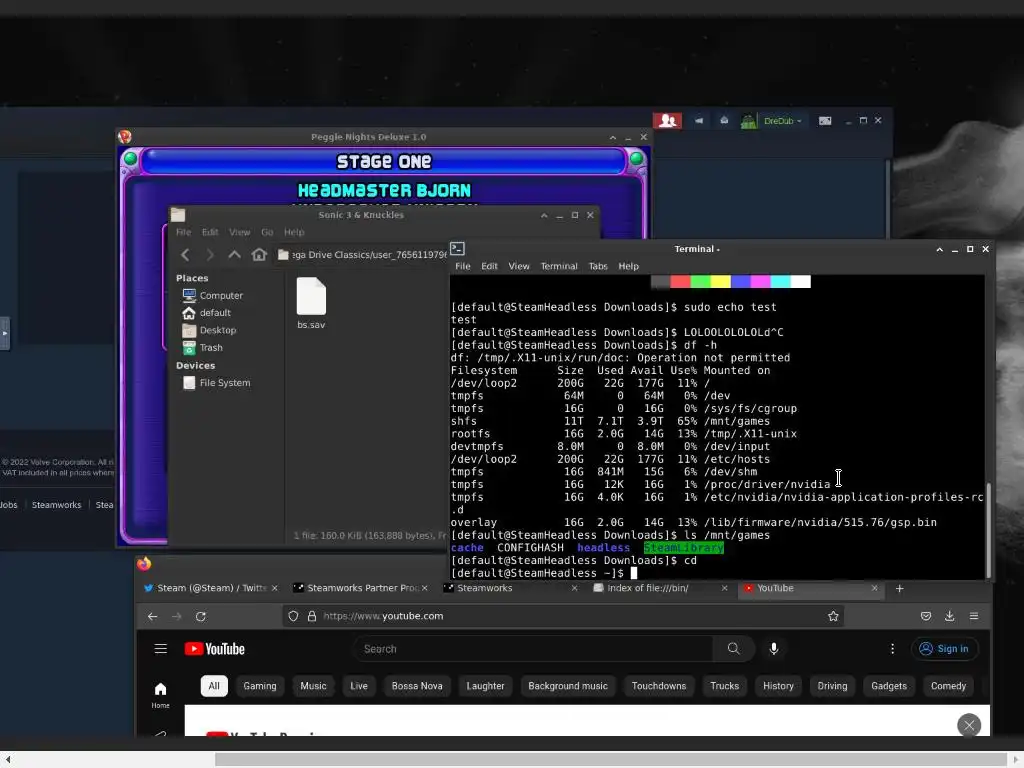
Task: Click YouTube search magnifier button
Action: [x=734, y=649]
